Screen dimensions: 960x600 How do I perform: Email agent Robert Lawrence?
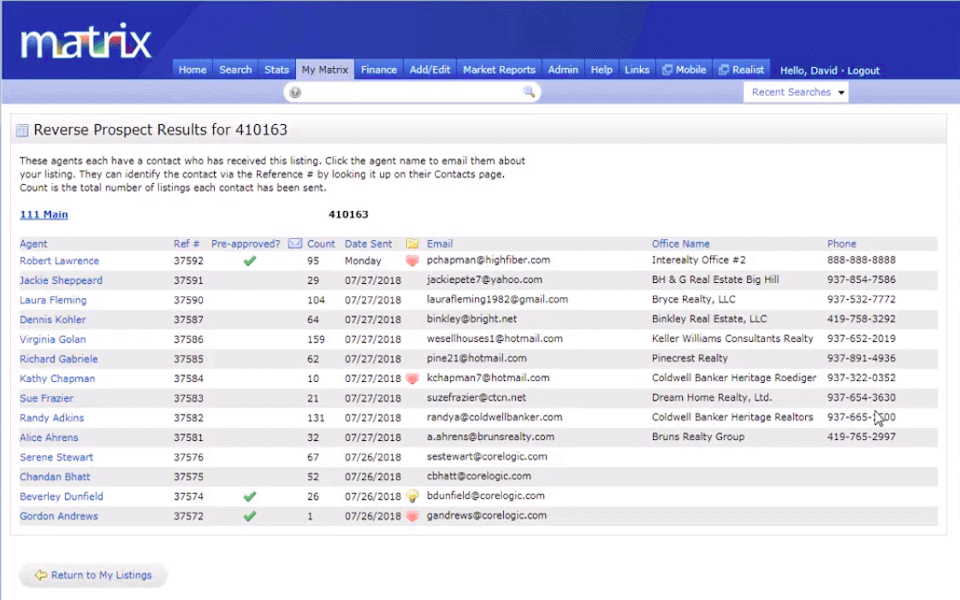(x=59, y=261)
